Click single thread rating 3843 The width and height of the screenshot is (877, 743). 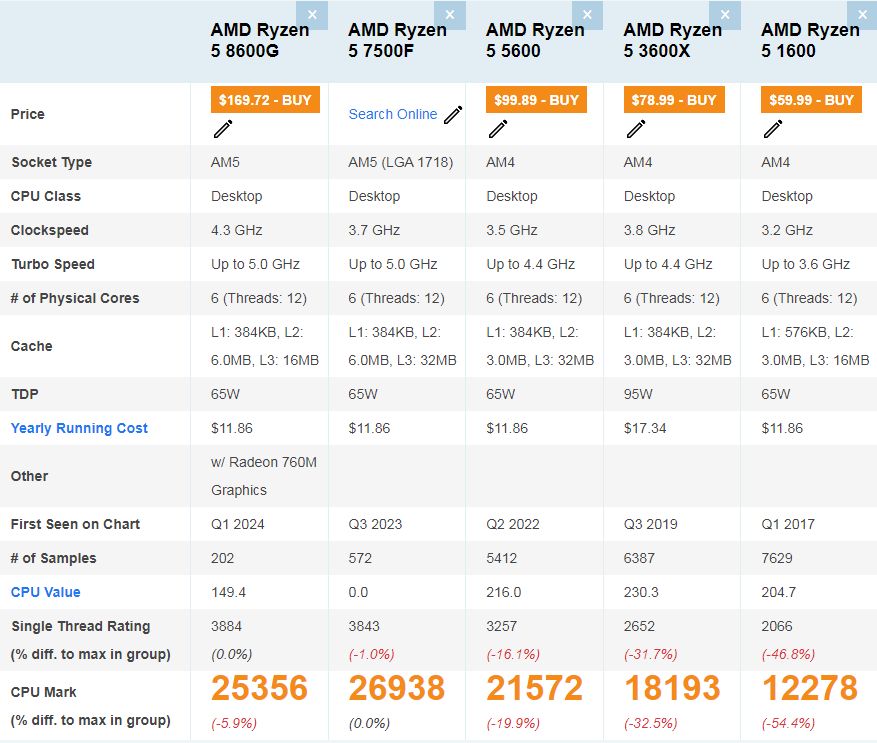pos(364,626)
